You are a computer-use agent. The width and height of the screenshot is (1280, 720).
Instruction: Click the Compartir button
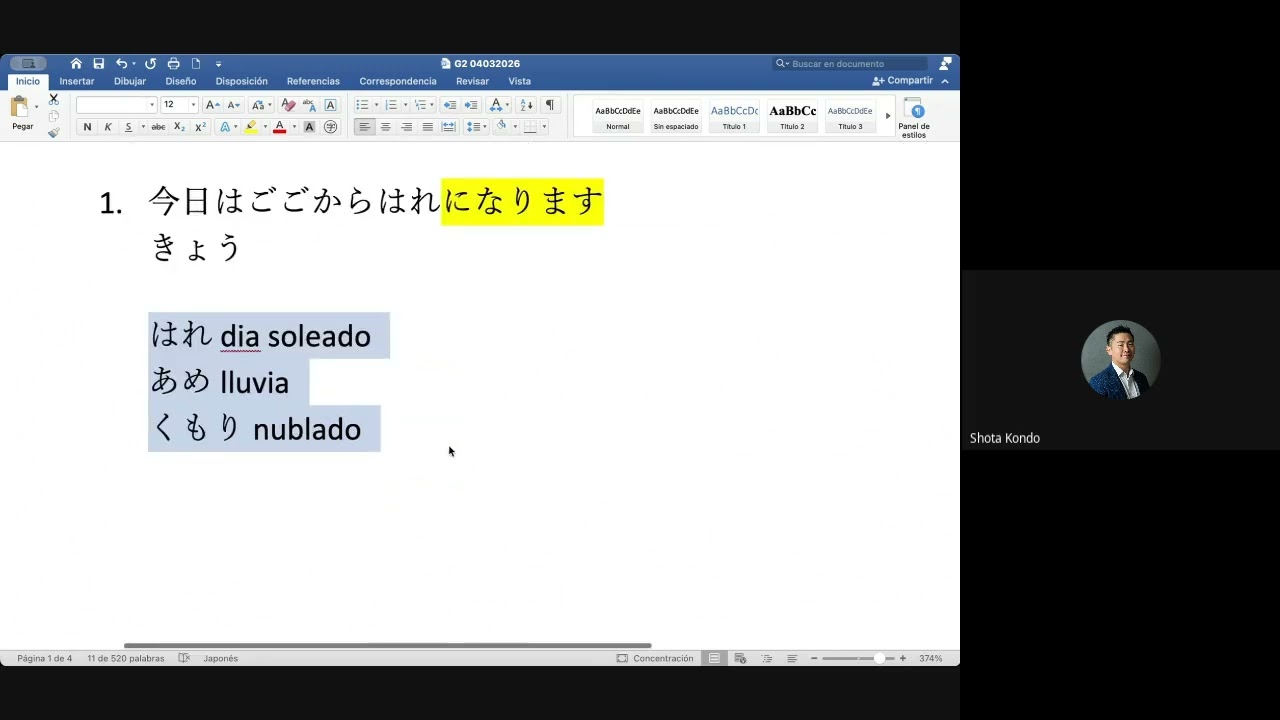click(x=903, y=81)
